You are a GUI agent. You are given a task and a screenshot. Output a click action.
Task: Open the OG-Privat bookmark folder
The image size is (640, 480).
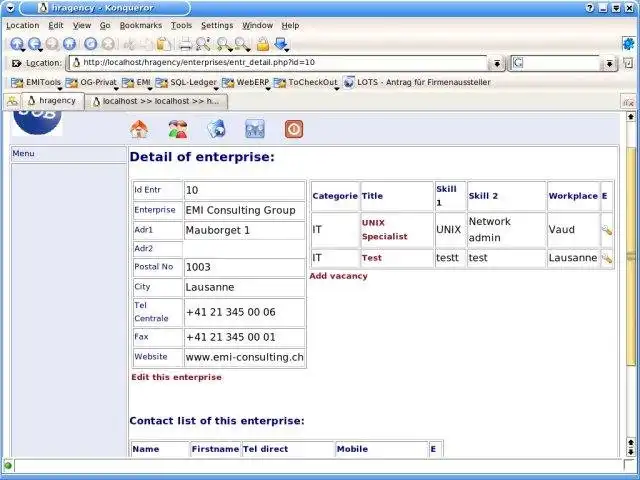(91, 82)
